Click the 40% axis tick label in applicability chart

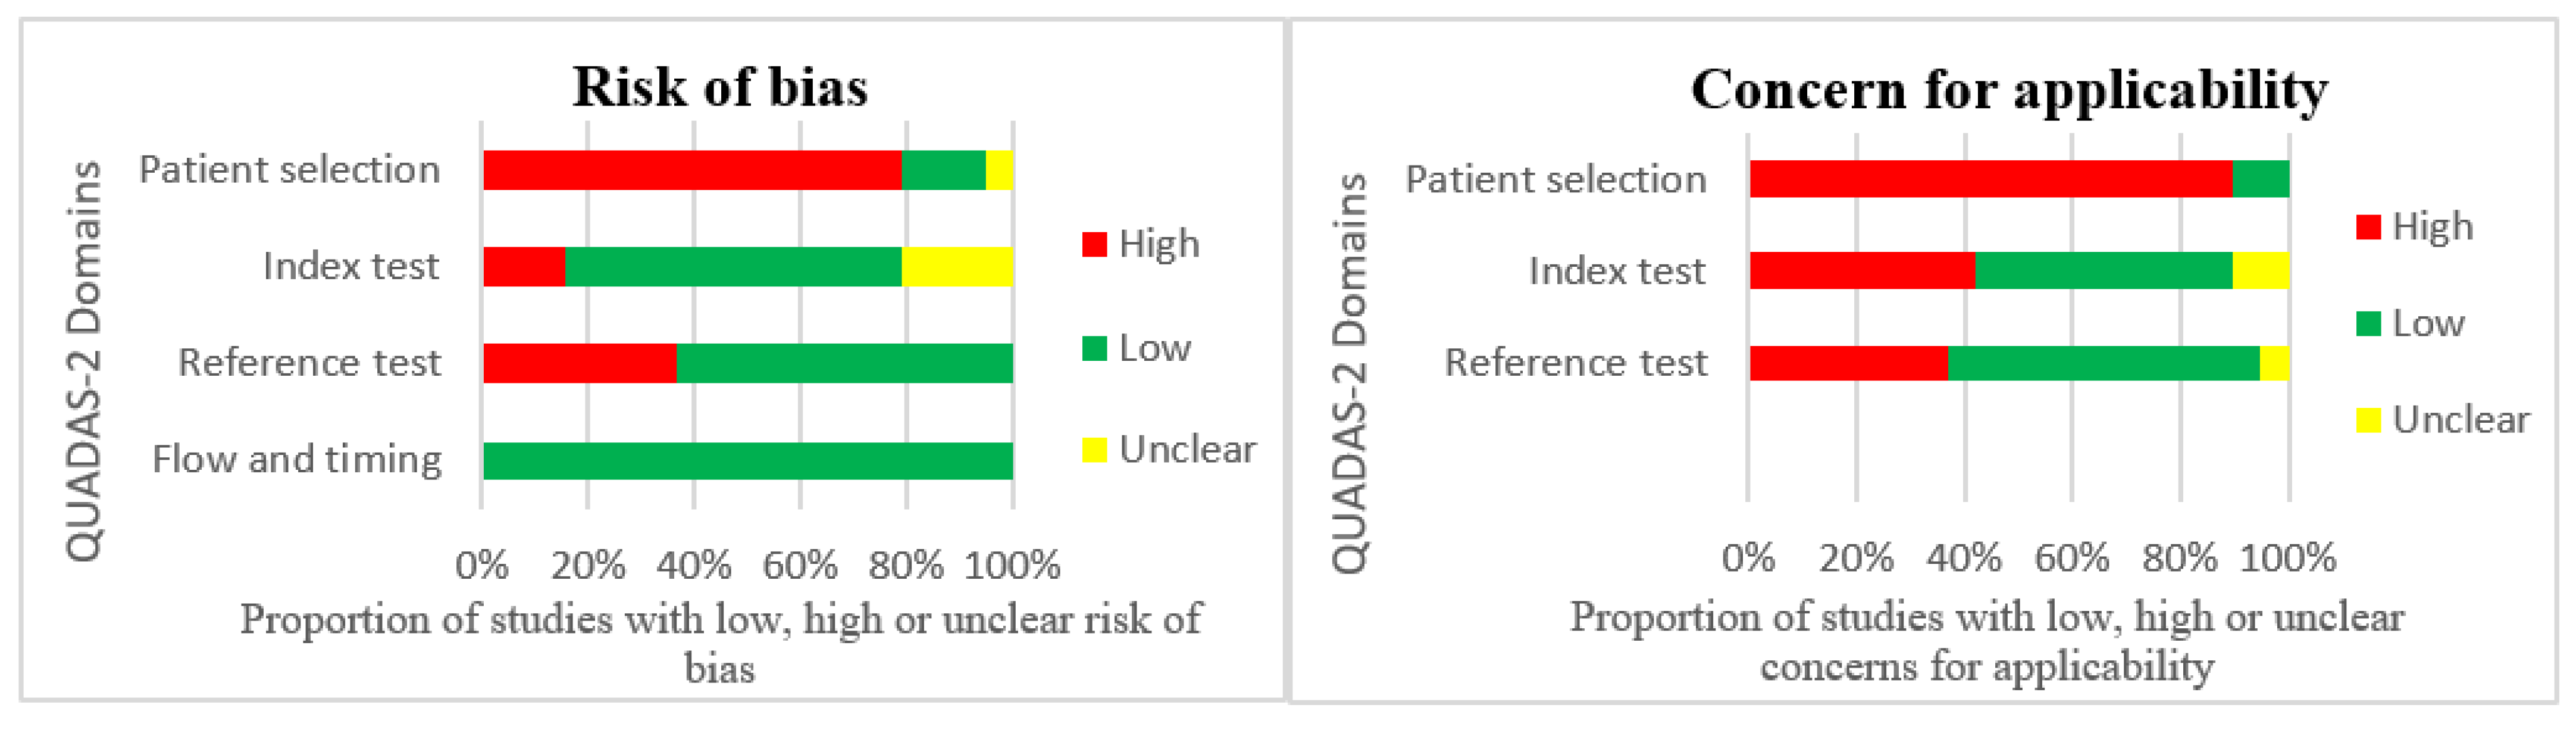point(1964,558)
